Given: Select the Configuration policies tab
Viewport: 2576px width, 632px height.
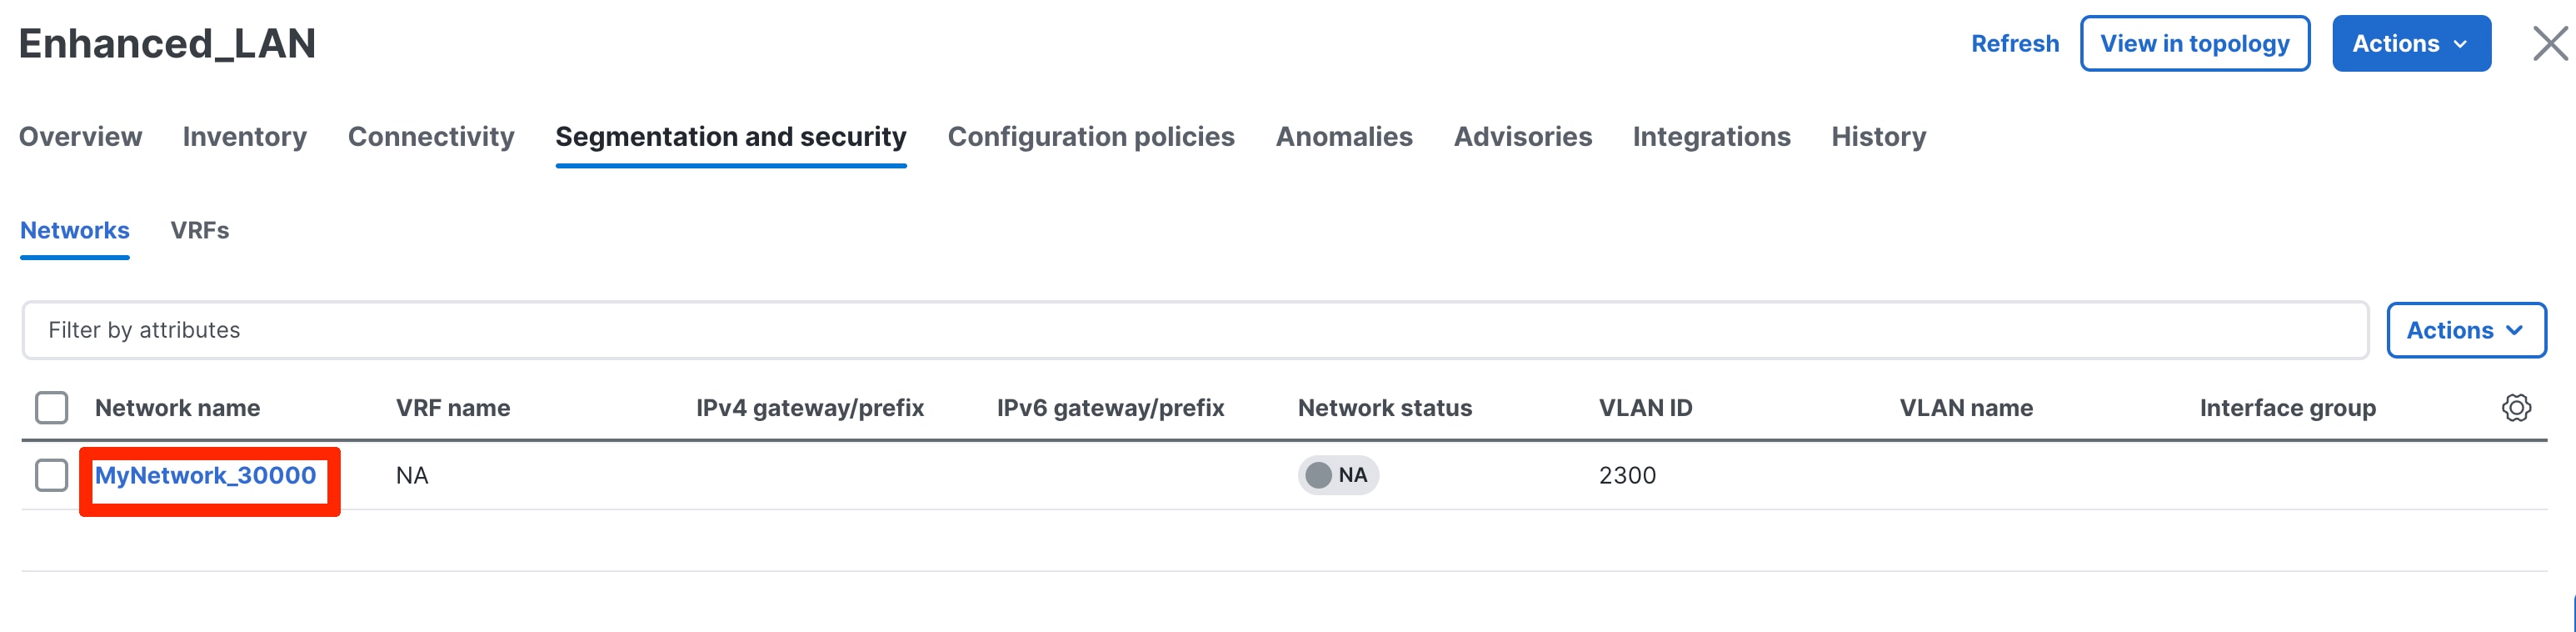Looking at the screenshot, I should (x=1090, y=137).
